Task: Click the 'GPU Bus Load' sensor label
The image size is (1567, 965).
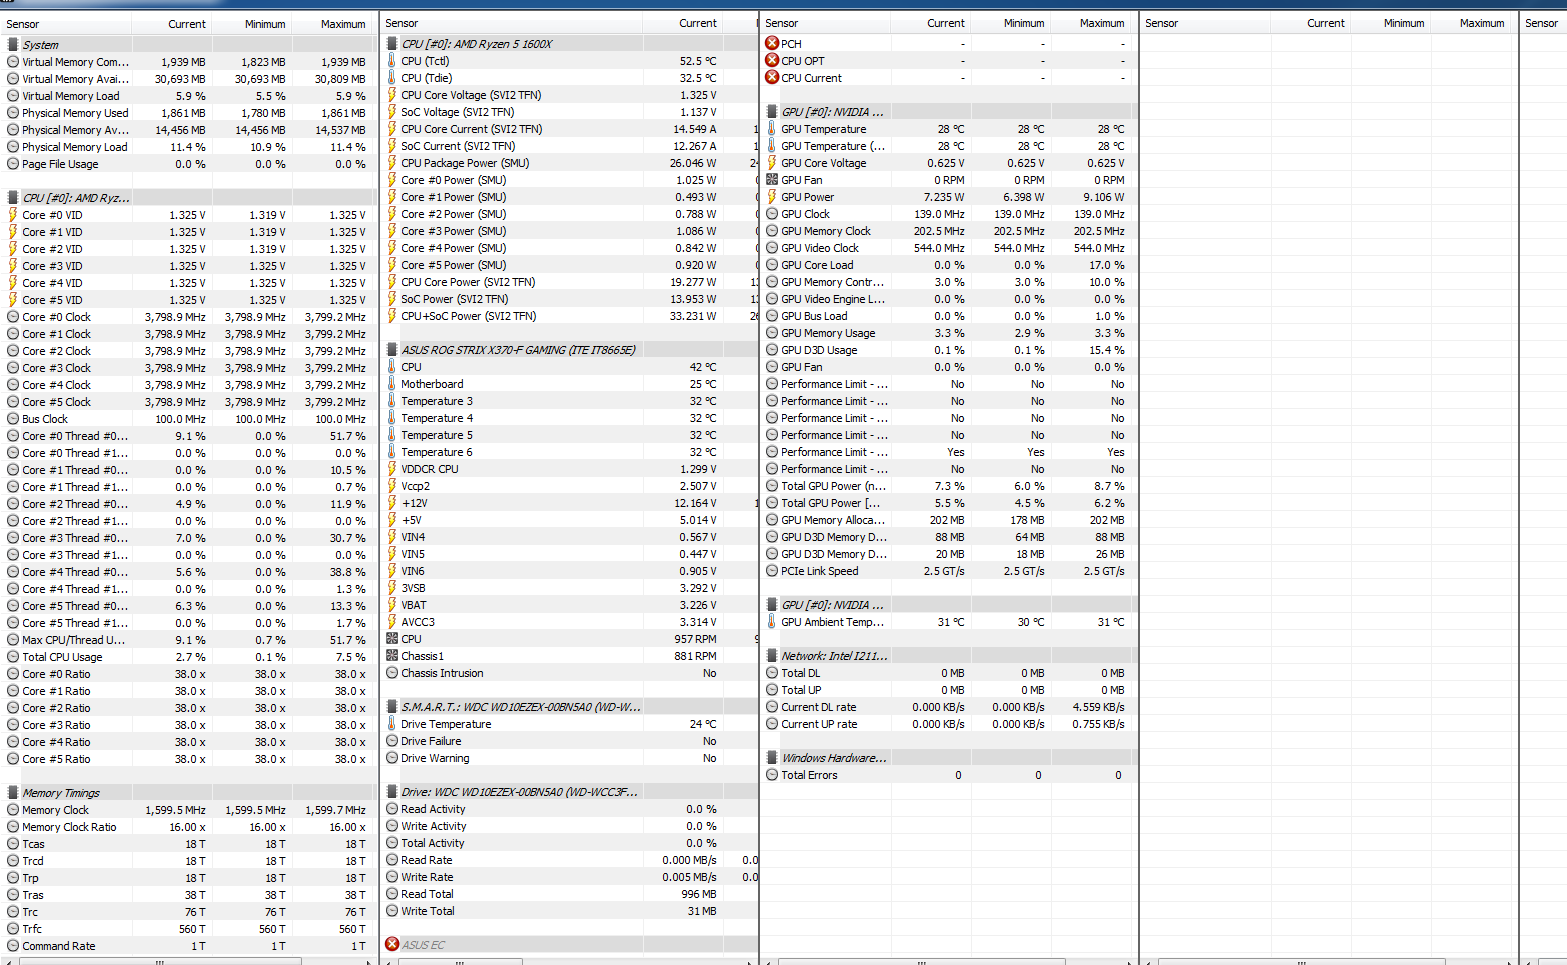Action: pyautogui.click(x=814, y=316)
